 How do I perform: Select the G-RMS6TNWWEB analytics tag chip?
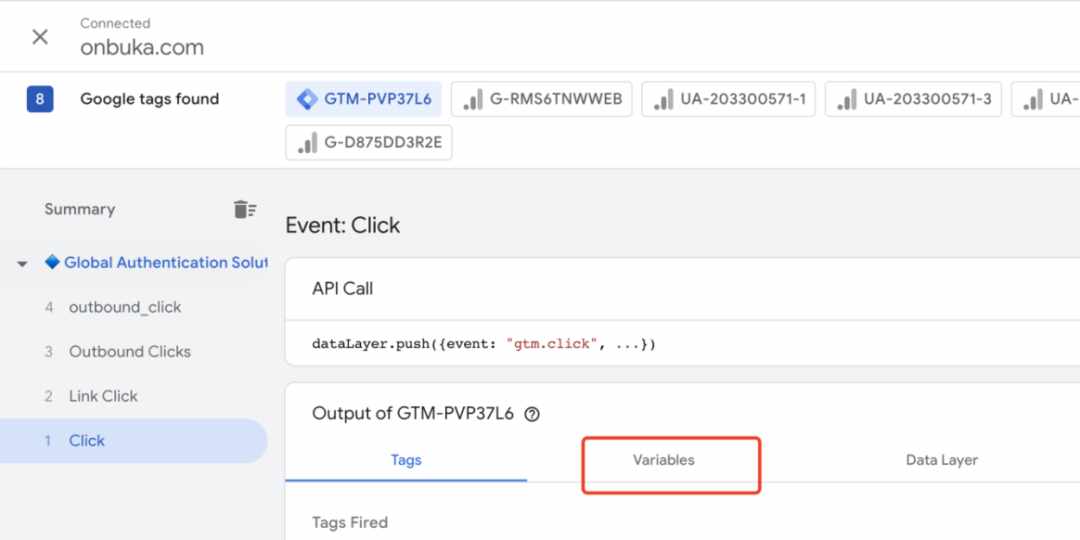pyautogui.click(x=541, y=99)
